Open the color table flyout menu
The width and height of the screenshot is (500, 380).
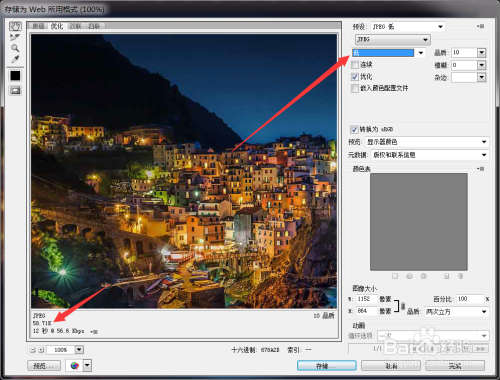pos(481,169)
